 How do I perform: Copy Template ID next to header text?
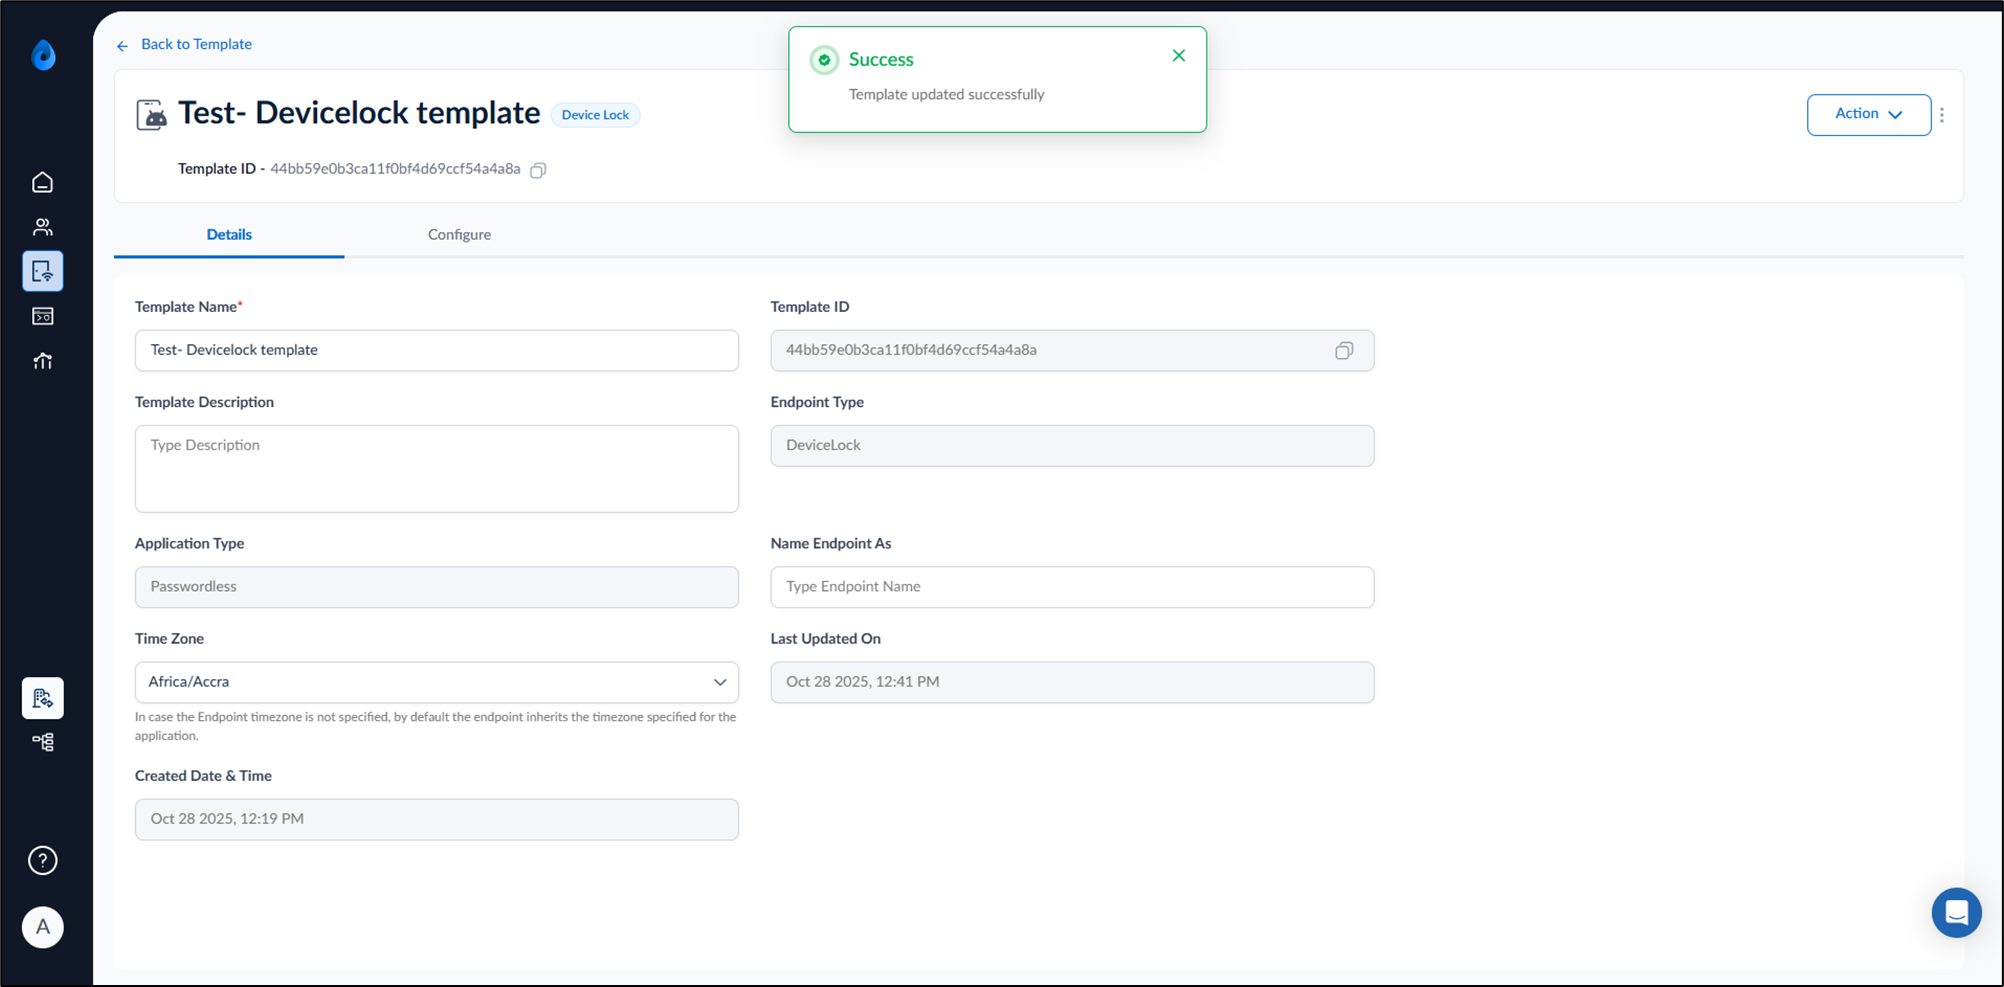[538, 170]
